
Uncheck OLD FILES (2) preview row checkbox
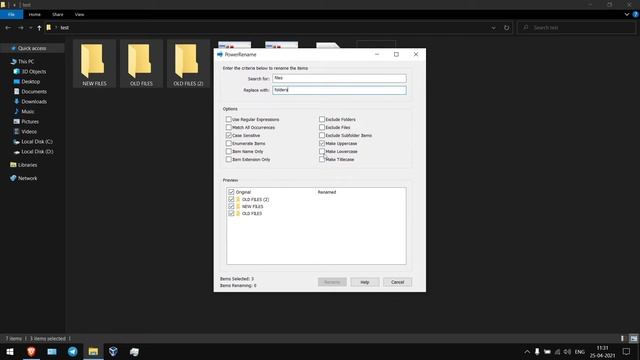click(x=231, y=199)
